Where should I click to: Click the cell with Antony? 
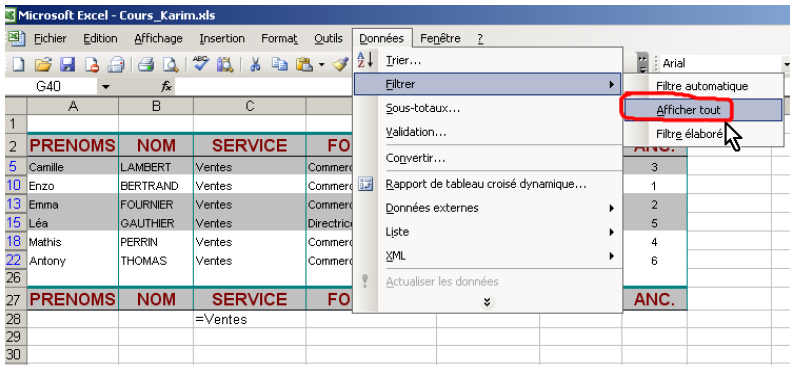pyautogui.click(x=73, y=261)
